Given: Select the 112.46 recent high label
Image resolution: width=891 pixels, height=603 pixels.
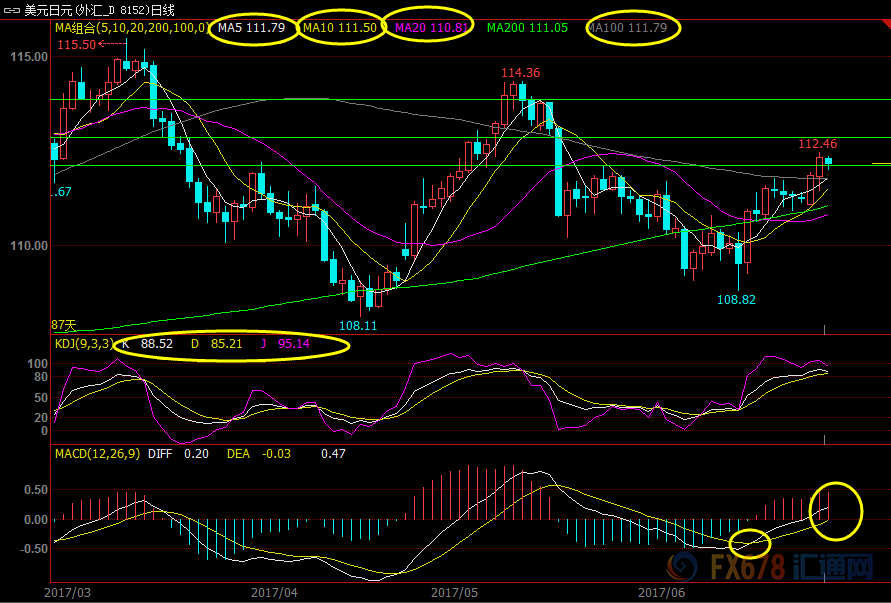Looking at the screenshot, I should click(x=818, y=144).
